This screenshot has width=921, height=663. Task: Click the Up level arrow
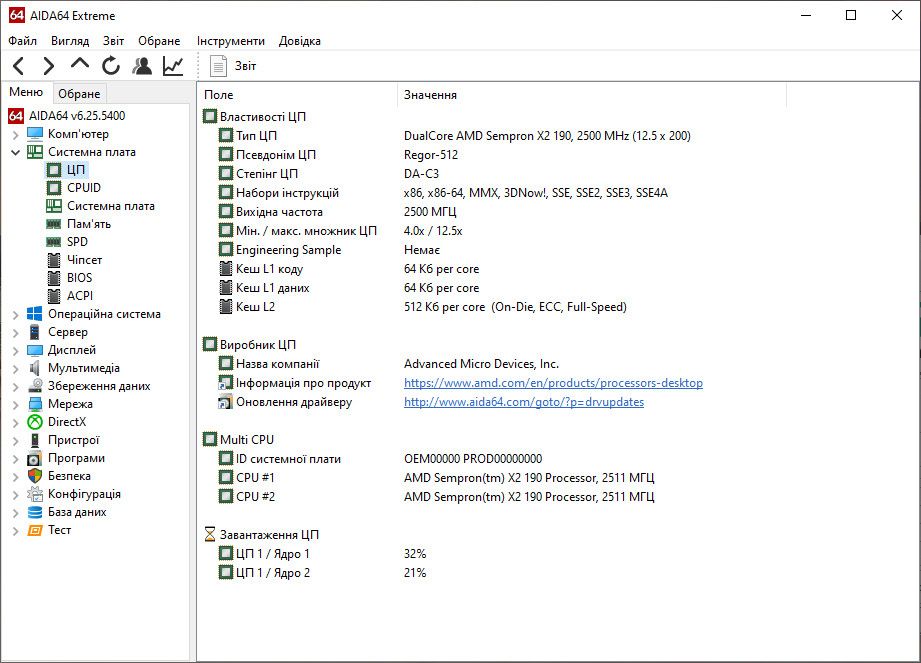[x=80, y=63]
